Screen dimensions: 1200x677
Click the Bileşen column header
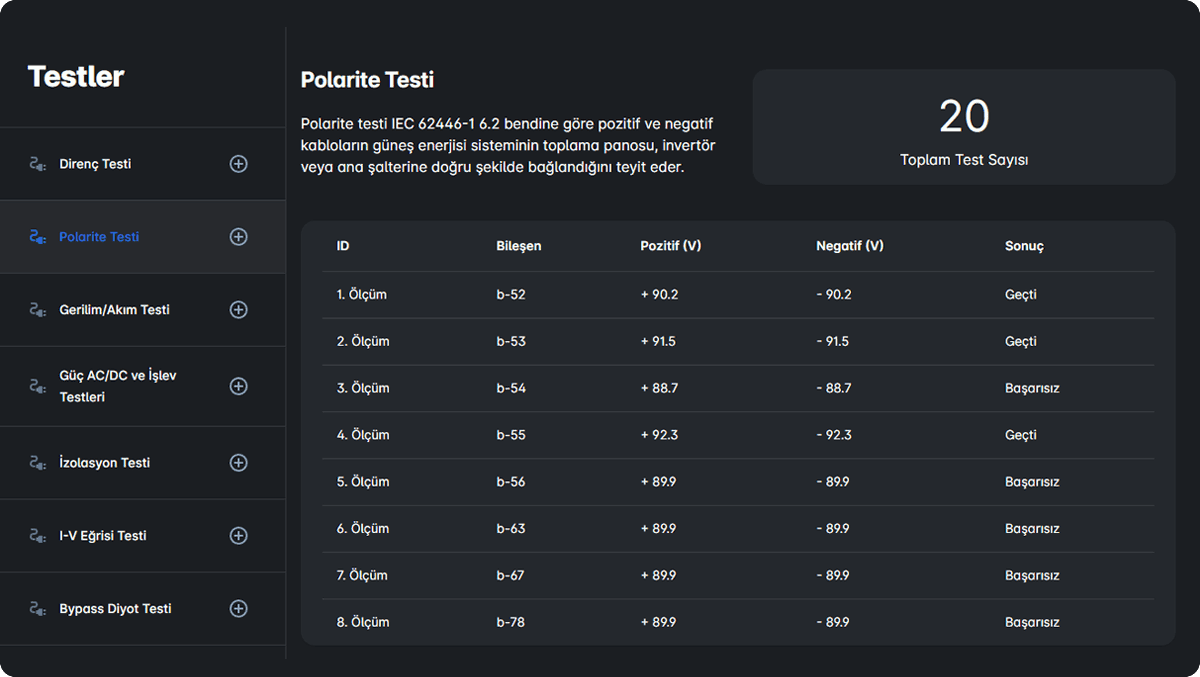(x=518, y=246)
